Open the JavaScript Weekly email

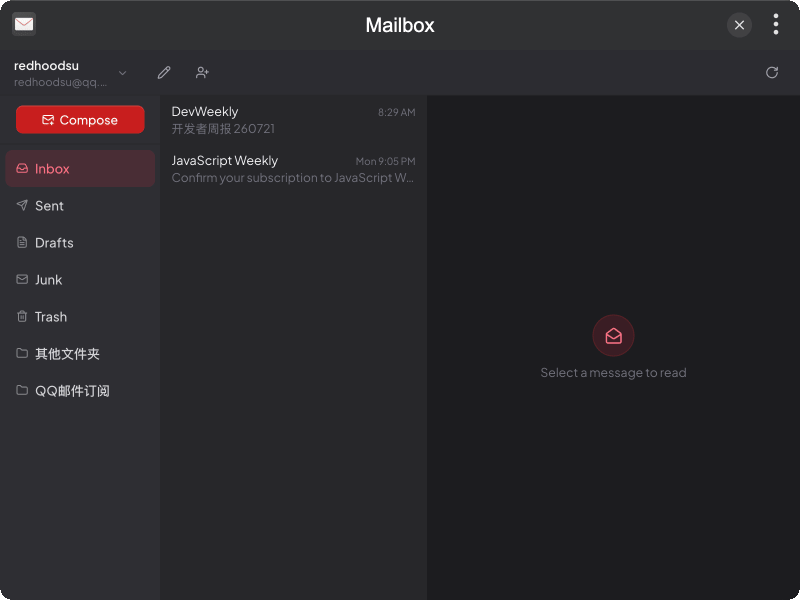[293, 169]
